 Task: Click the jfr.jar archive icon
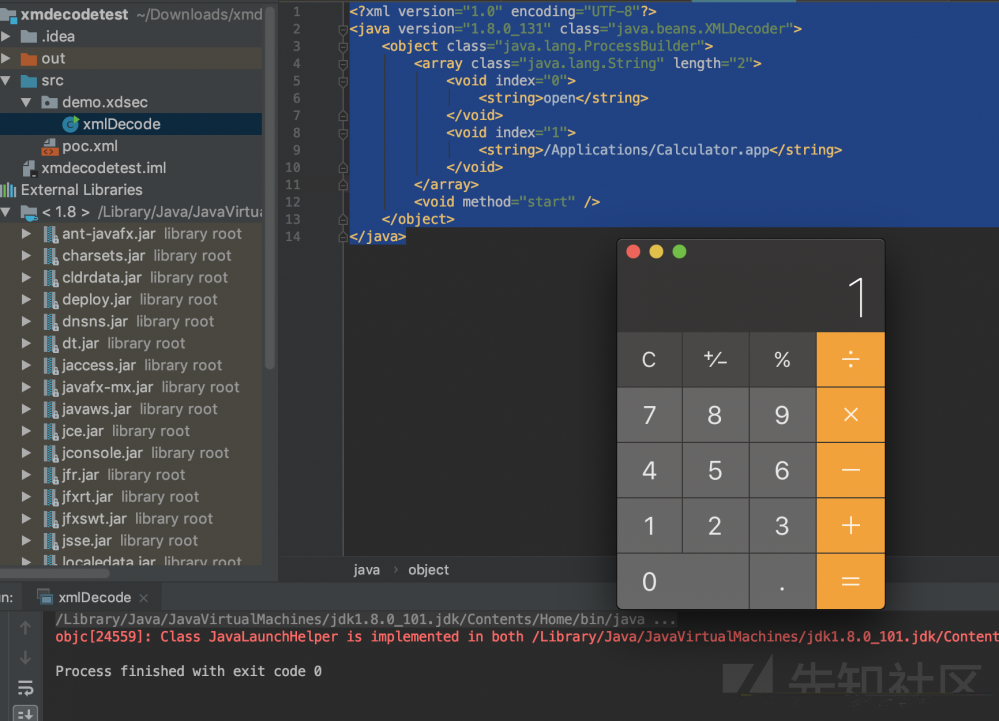pos(51,475)
